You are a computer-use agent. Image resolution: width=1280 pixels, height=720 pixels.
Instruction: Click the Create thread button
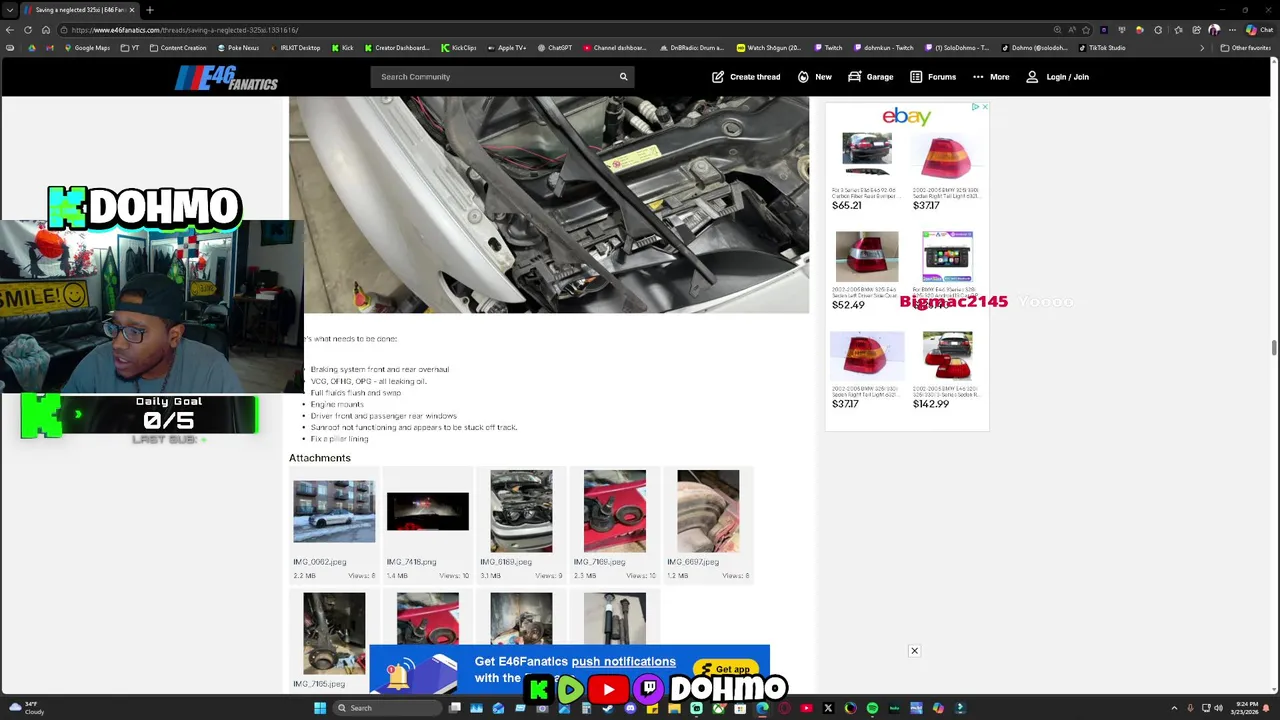[x=746, y=77]
